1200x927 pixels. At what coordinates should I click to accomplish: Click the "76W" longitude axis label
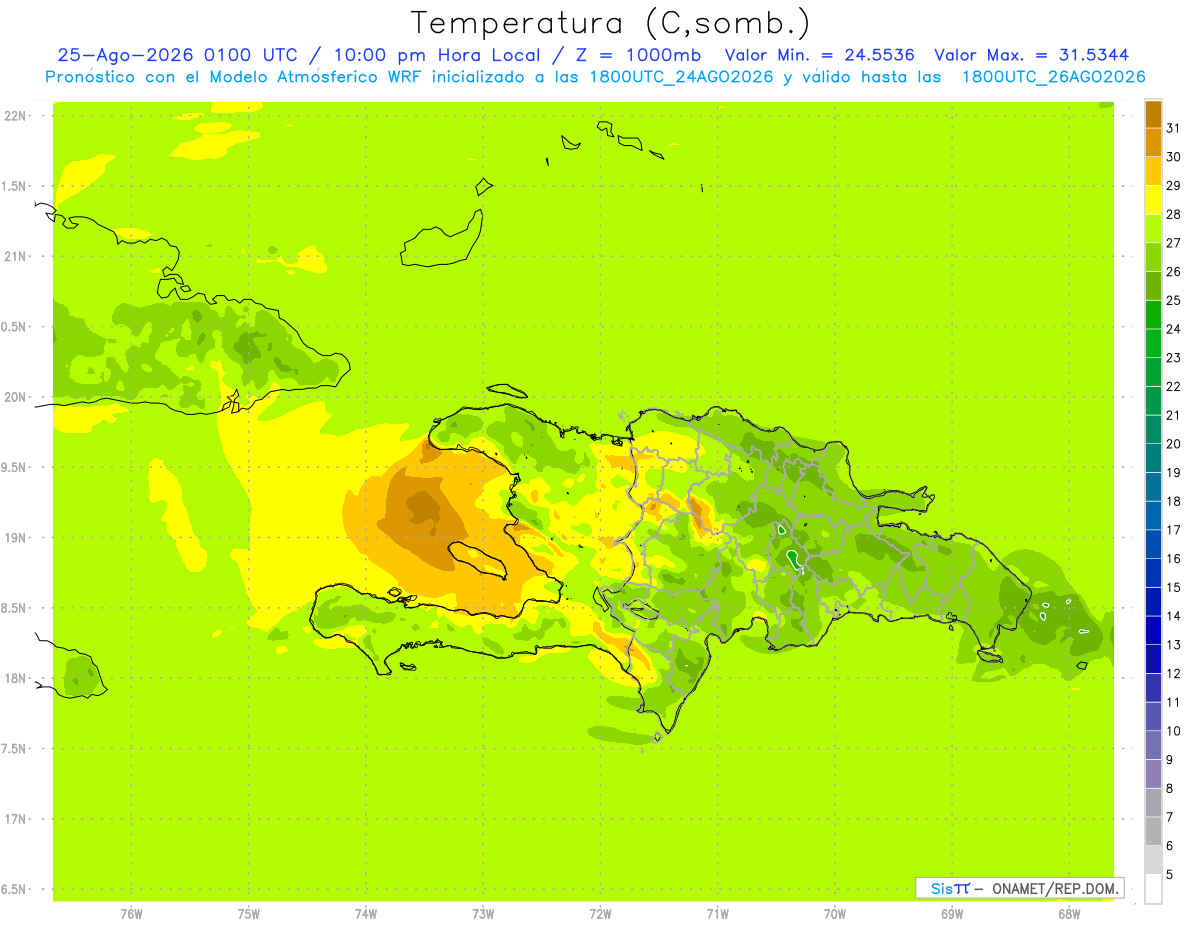[131, 914]
